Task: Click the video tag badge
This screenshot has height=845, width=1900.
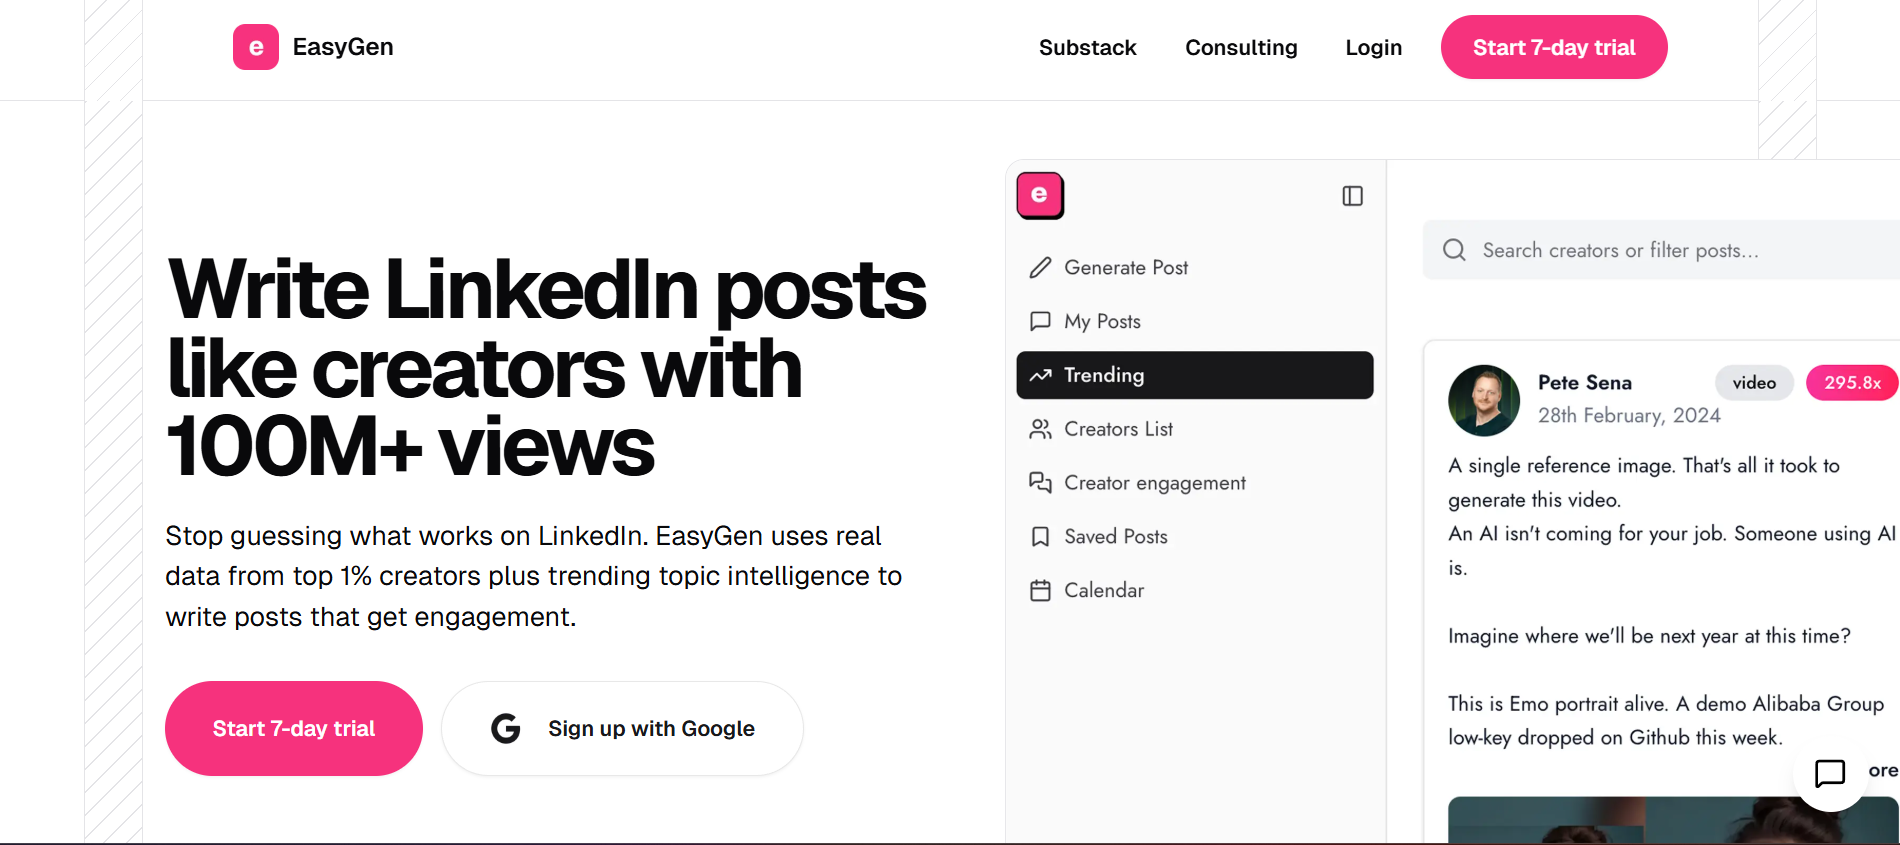Action: coord(1754,383)
